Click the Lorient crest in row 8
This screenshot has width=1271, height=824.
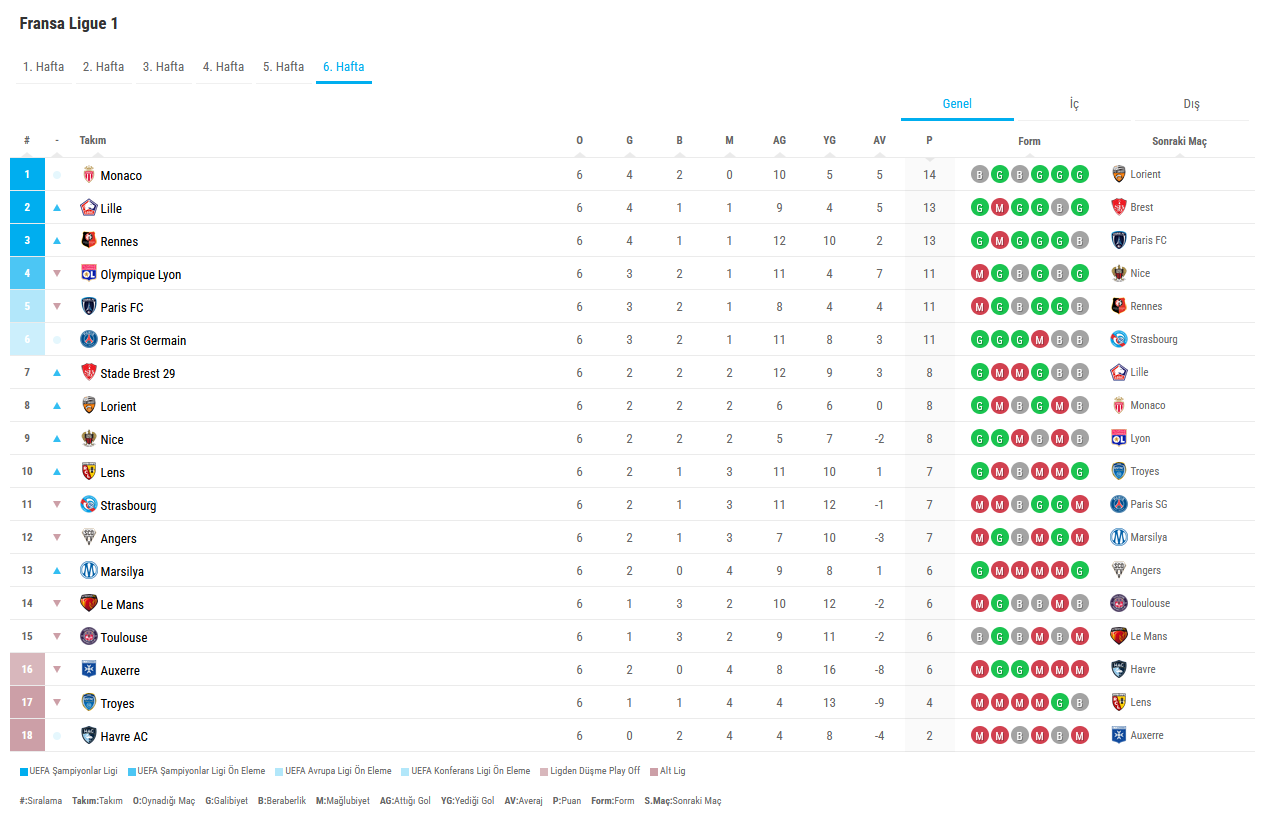tap(89, 406)
